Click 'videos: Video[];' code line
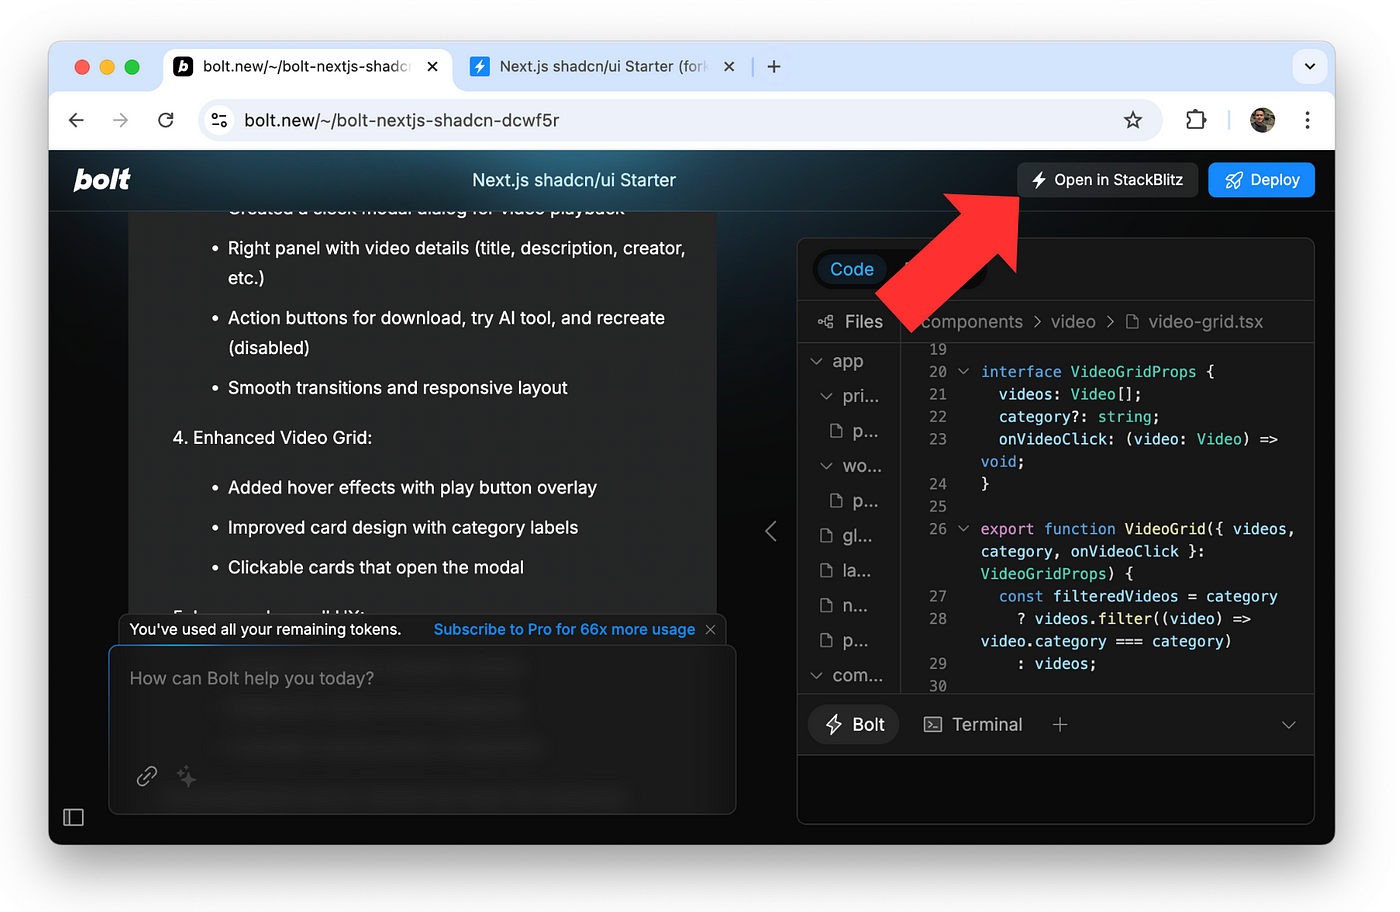This screenshot has width=1400, height=912. tap(1070, 395)
